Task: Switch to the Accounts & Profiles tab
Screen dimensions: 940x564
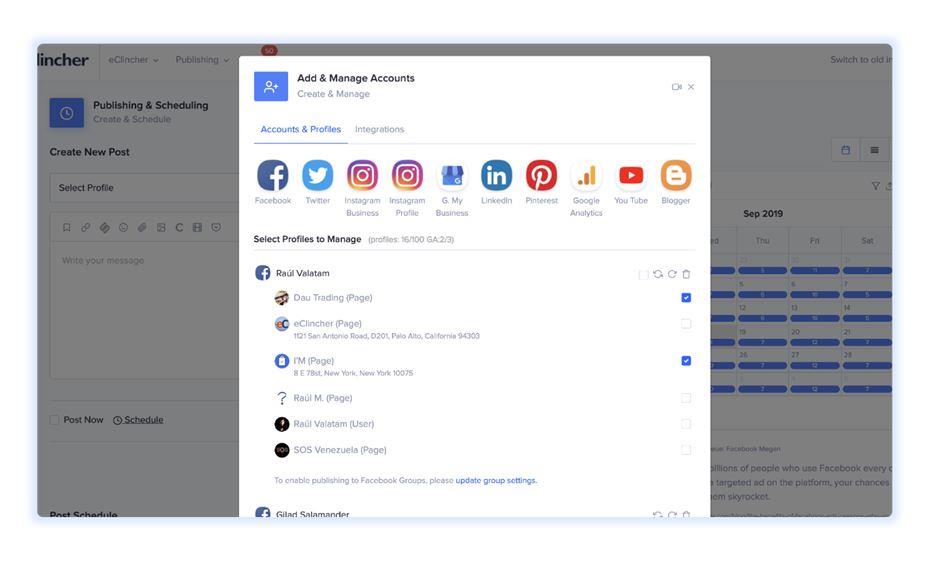Action: click(300, 129)
